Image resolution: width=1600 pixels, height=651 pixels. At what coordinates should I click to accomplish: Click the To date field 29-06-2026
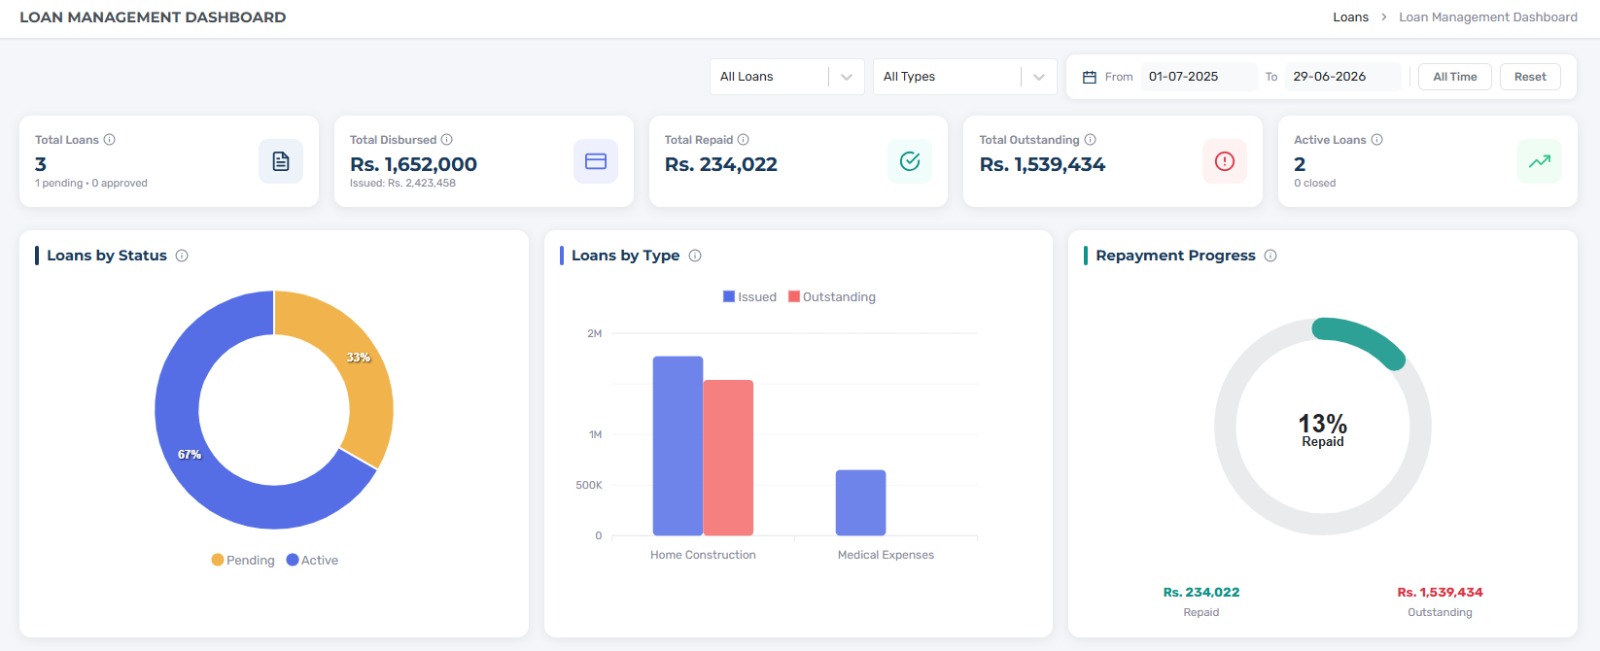pyautogui.click(x=1342, y=77)
